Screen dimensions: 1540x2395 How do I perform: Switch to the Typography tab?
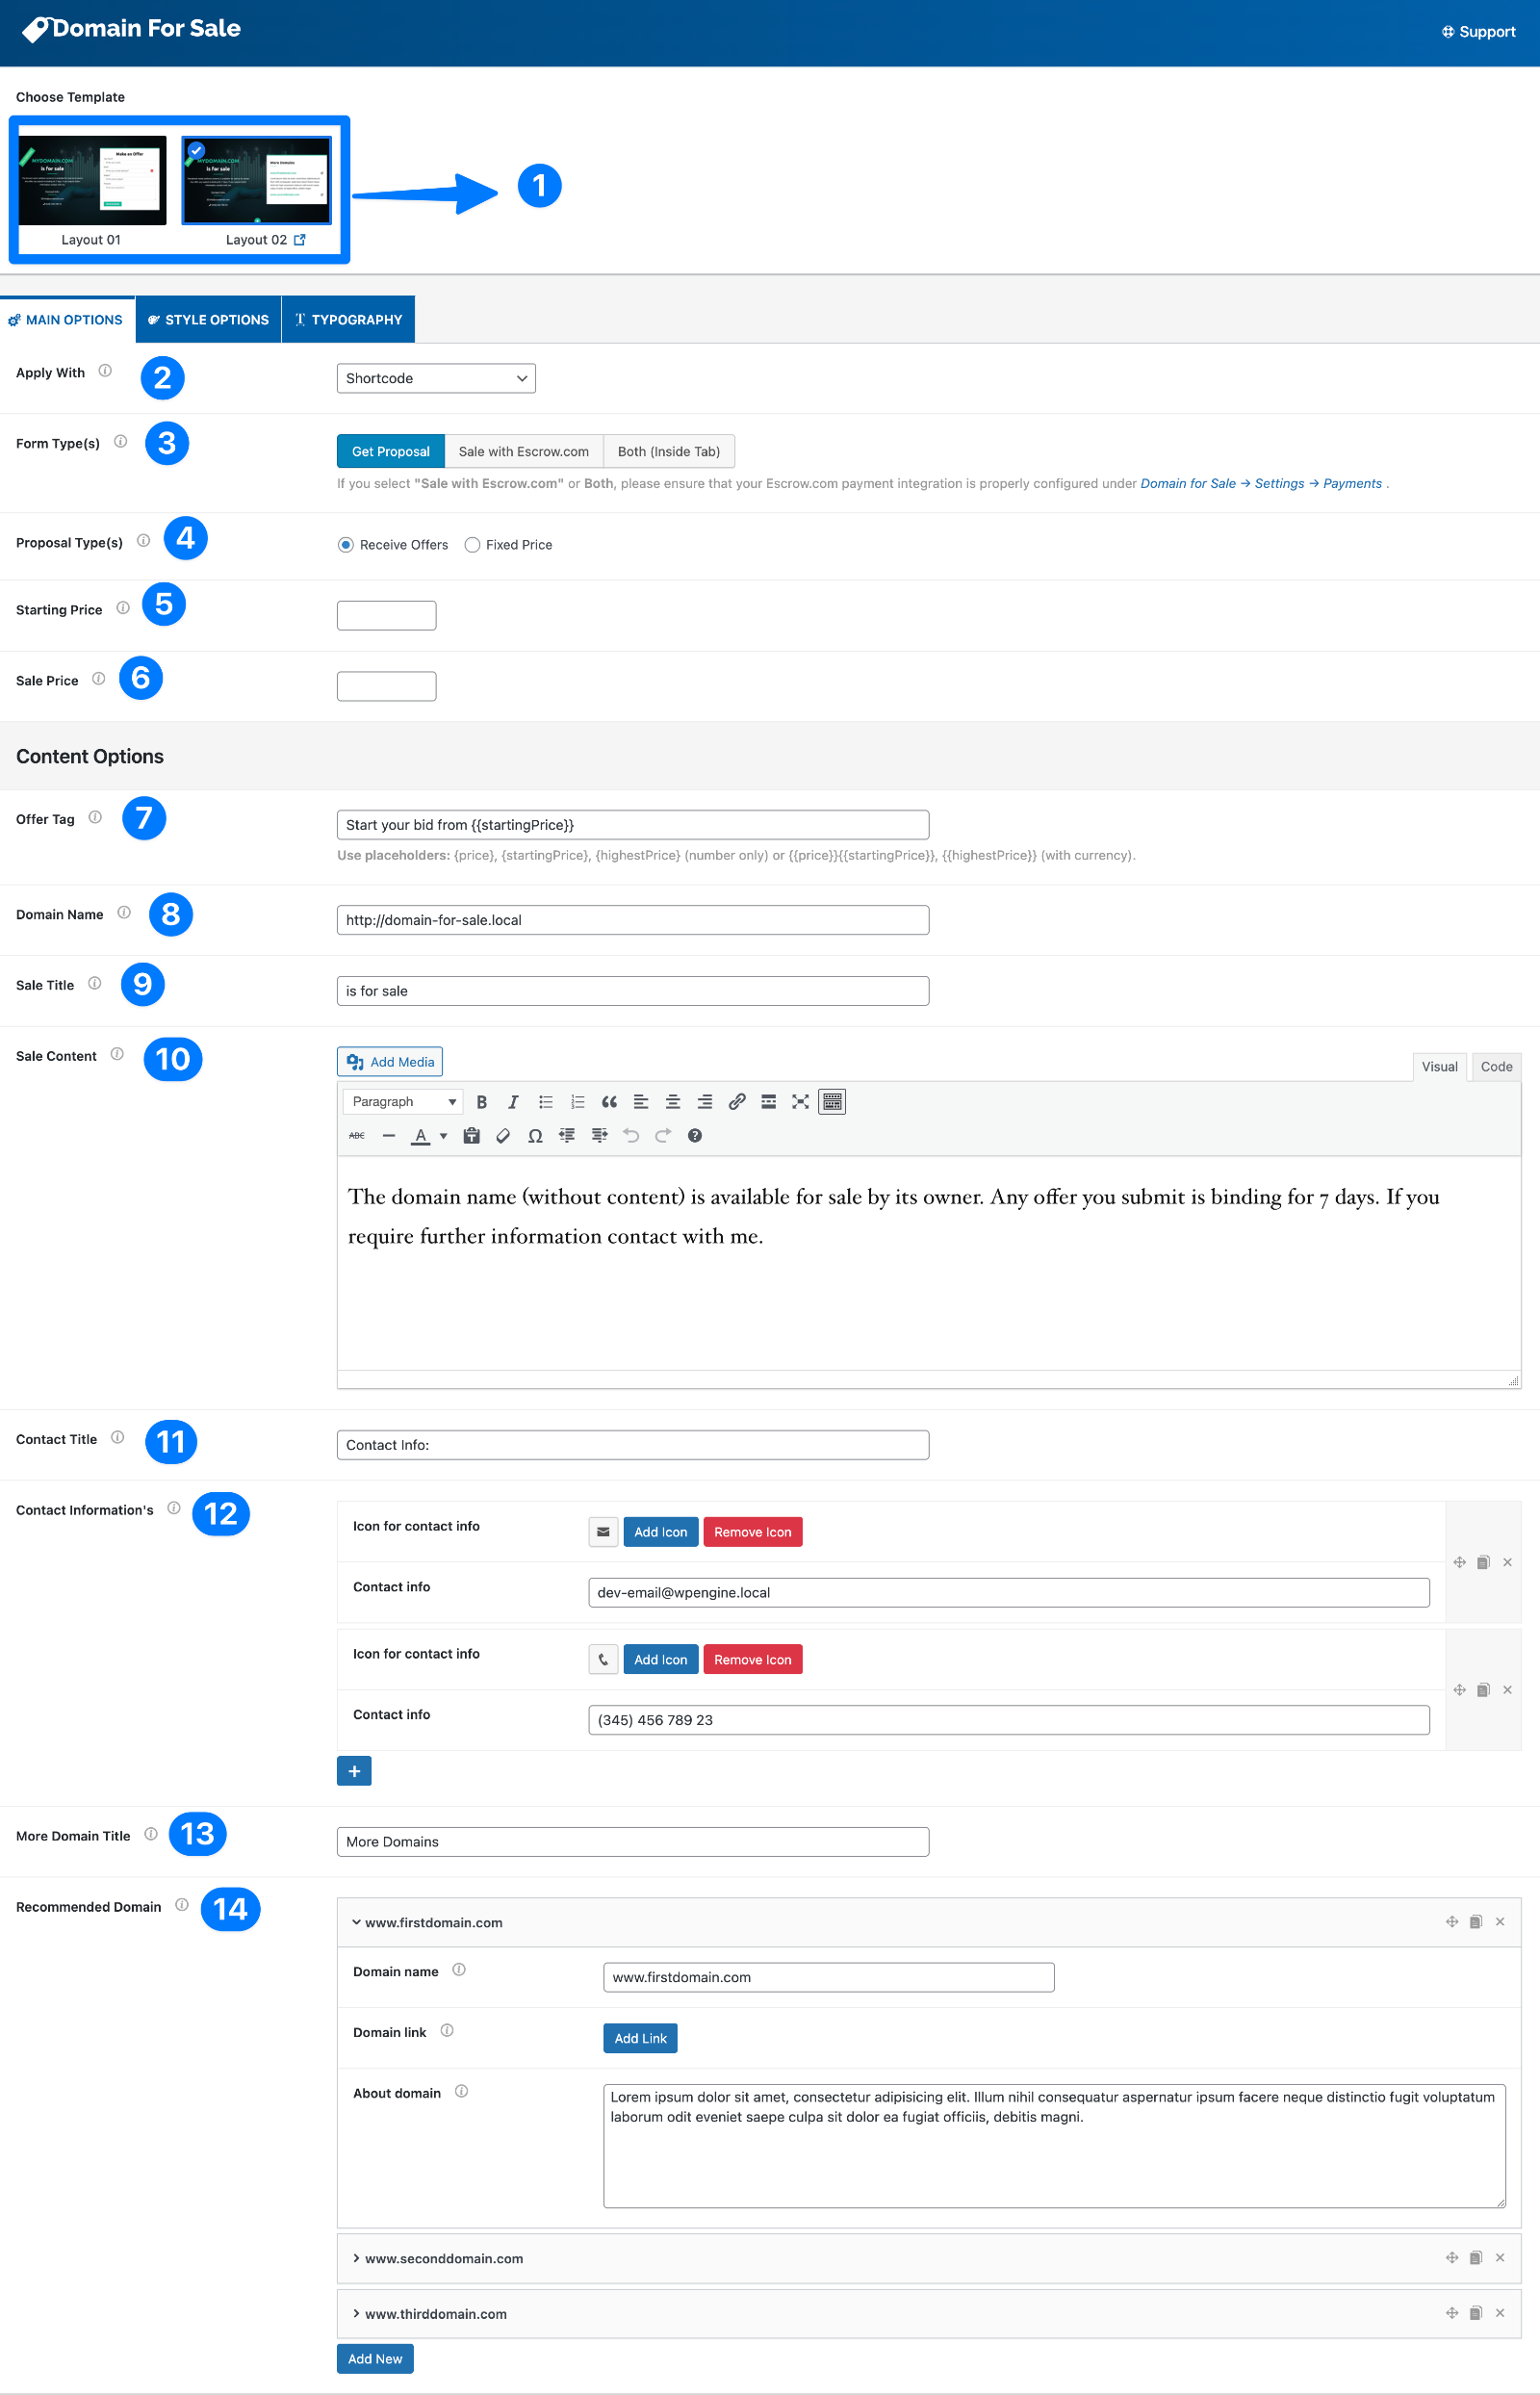(x=348, y=319)
